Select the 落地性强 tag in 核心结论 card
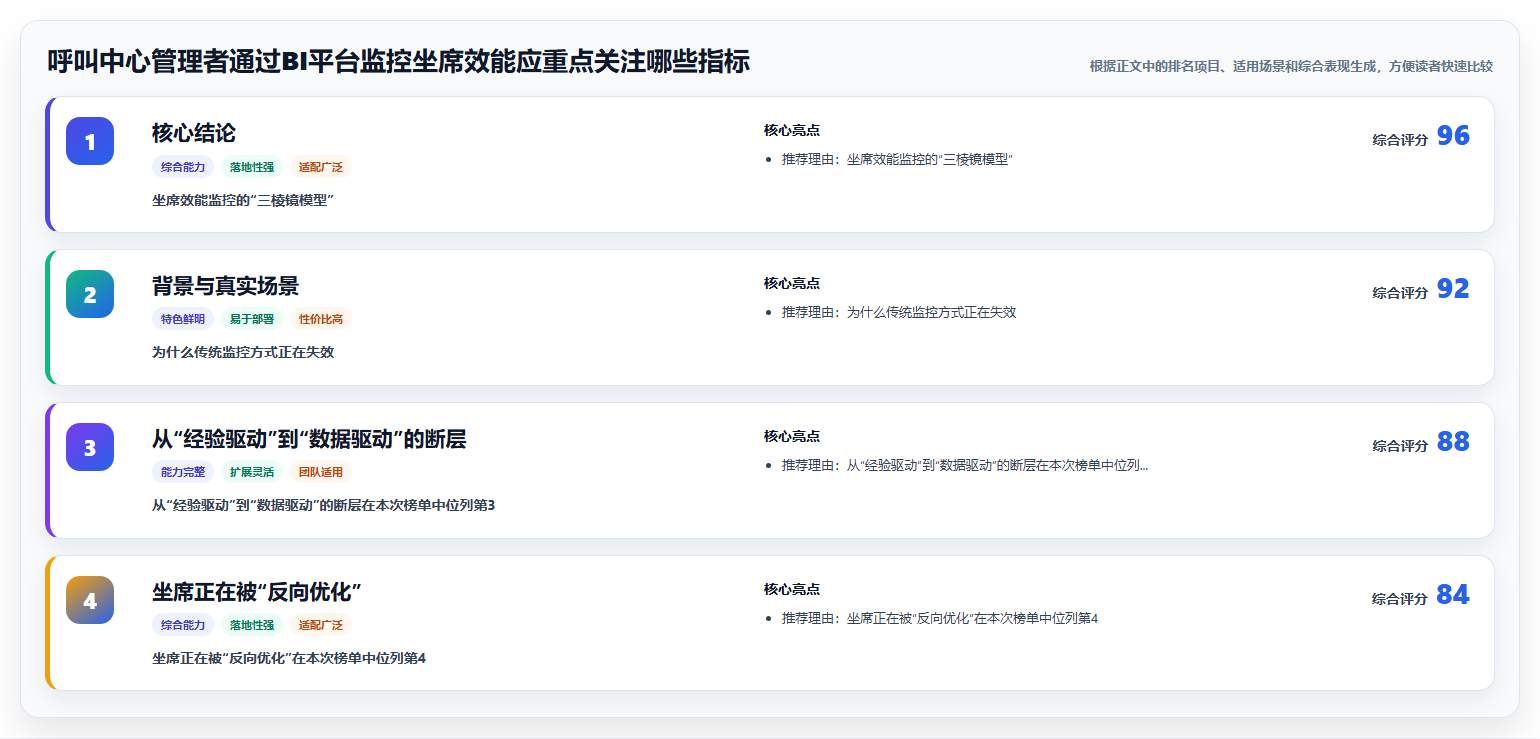The image size is (1540, 739). coord(252,167)
